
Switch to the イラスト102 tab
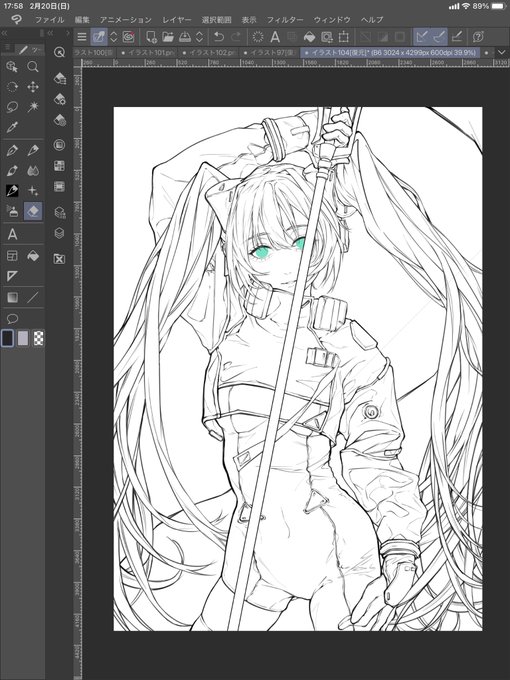209,52
